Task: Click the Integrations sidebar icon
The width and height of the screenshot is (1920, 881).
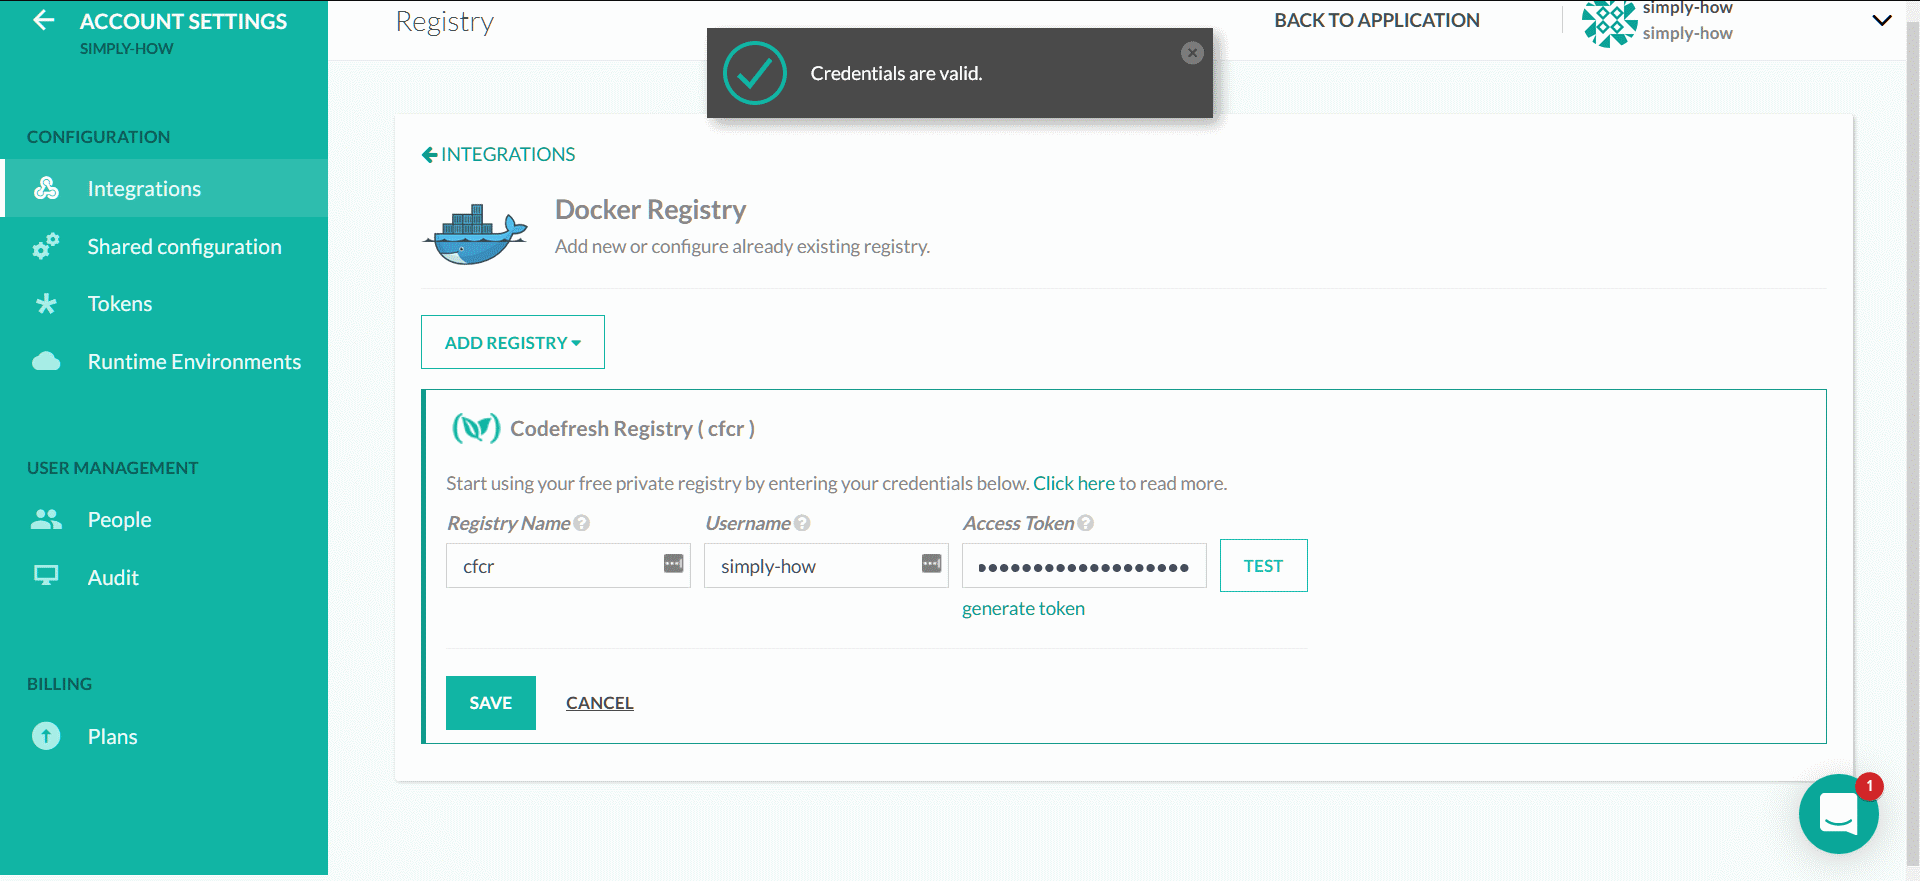Action: coord(46,188)
